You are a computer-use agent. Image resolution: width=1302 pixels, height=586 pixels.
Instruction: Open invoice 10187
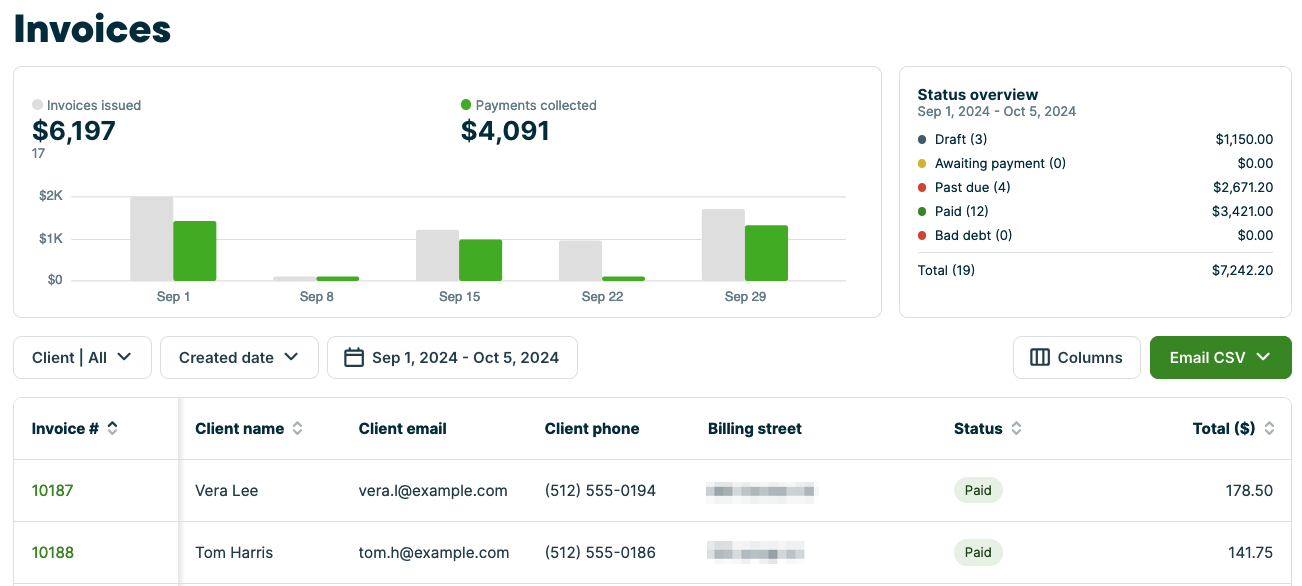52,490
